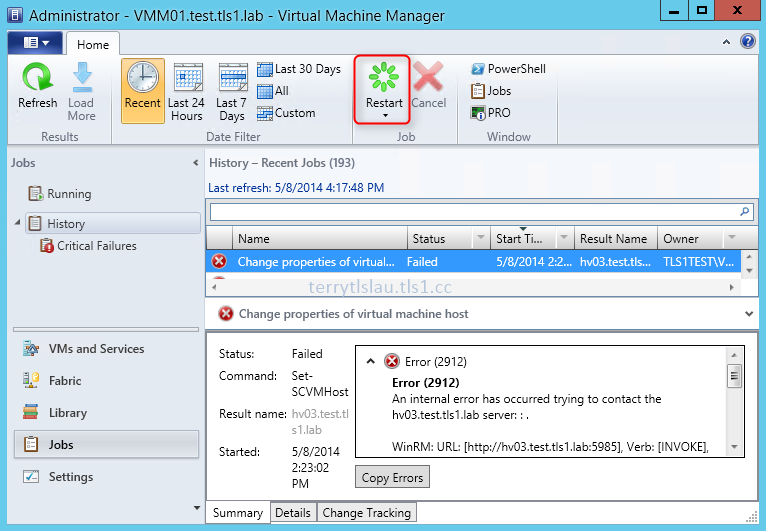This screenshot has width=766, height=531.
Task: Open the Custom date filter
Action: tap(286, 113)
